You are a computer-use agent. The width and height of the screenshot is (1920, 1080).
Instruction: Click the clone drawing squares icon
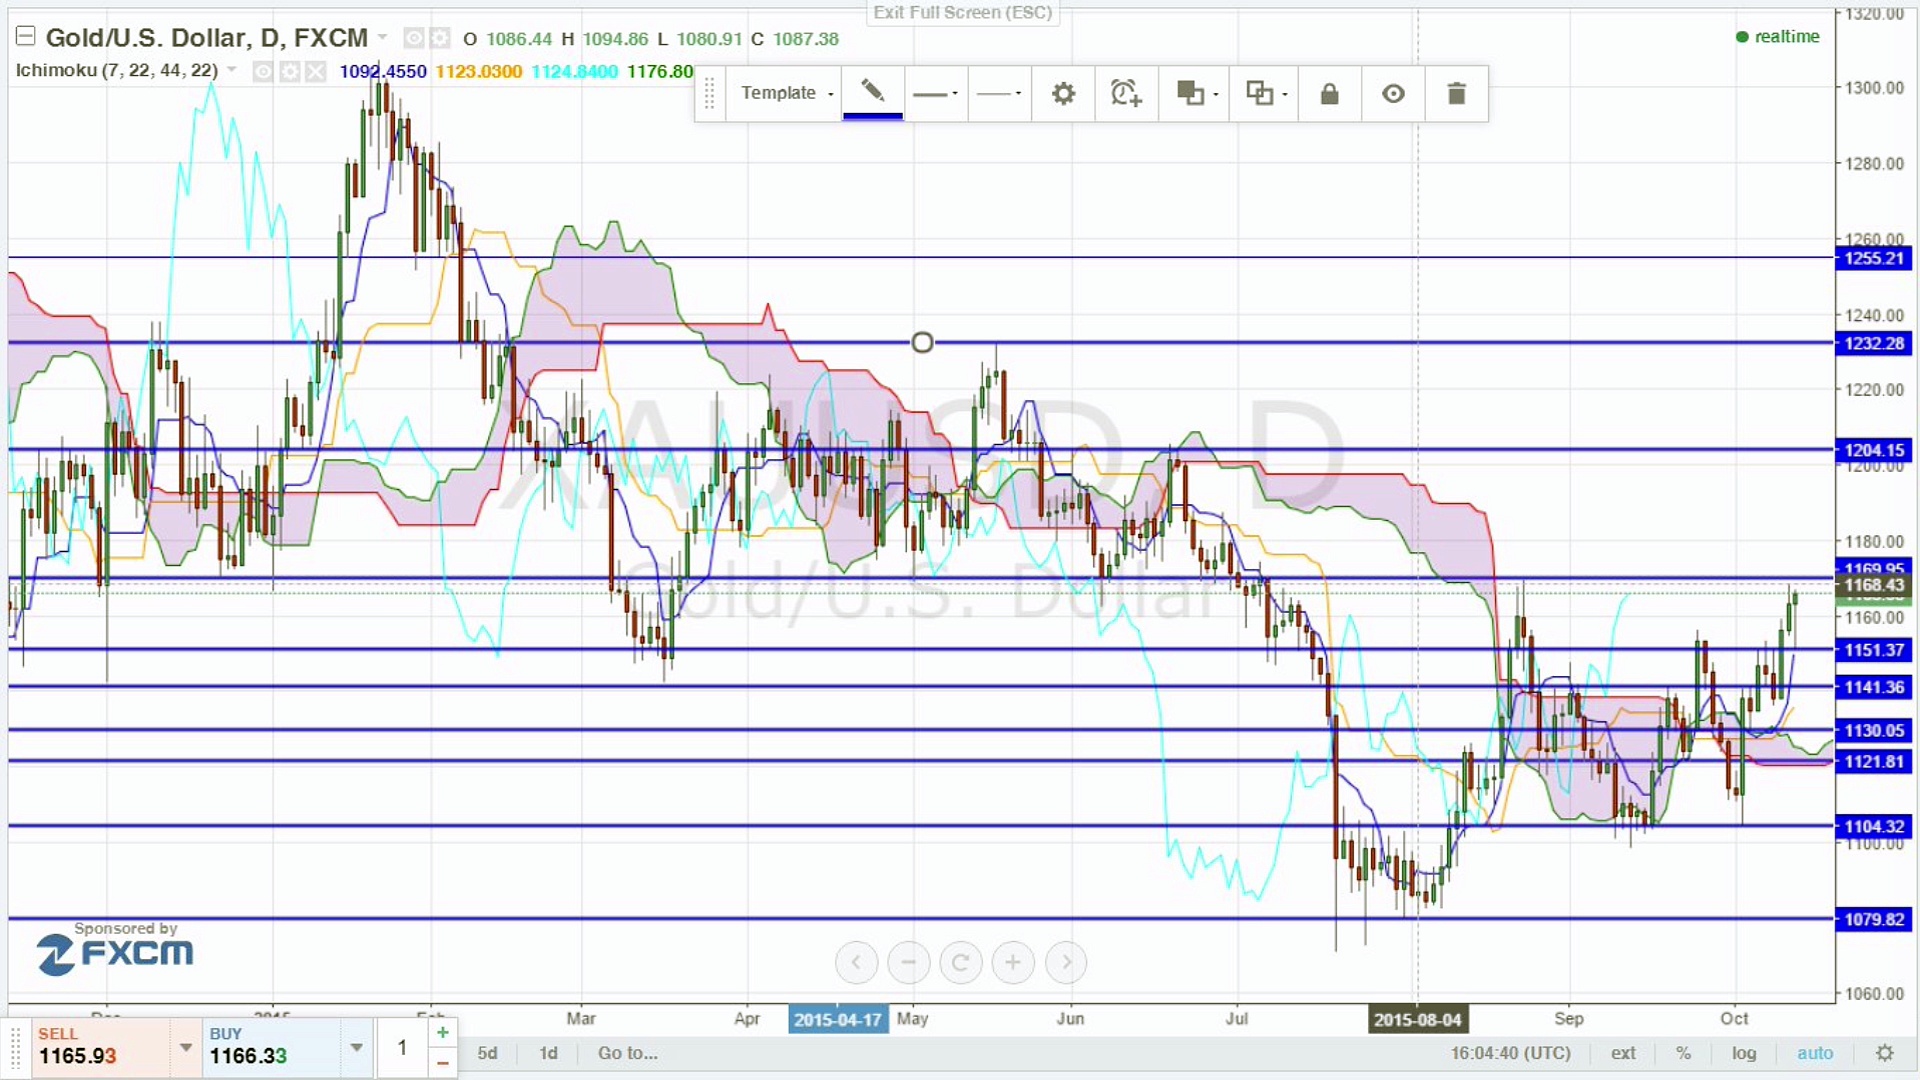pyautogui.click(x=1259, y=94)
